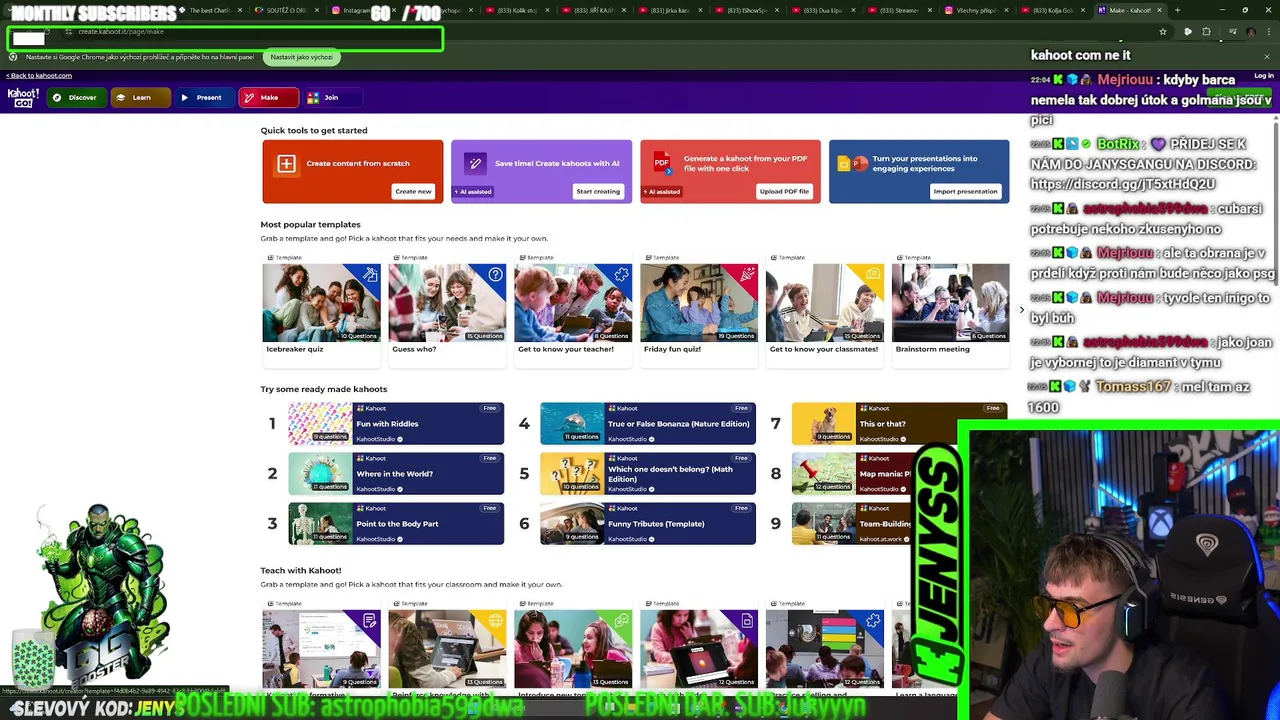
Task: Open the Icebreaker quiz template
Action: pyautogui.click(x=321, y=308)
